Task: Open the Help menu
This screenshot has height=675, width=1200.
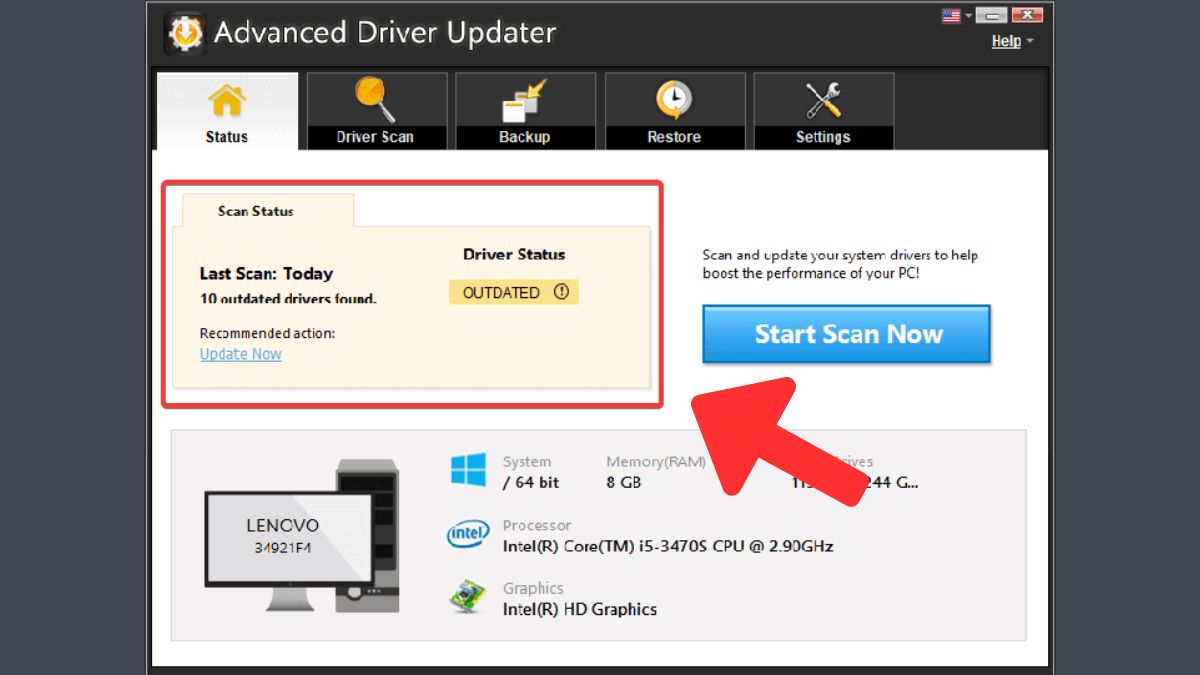Action: 1011,41
